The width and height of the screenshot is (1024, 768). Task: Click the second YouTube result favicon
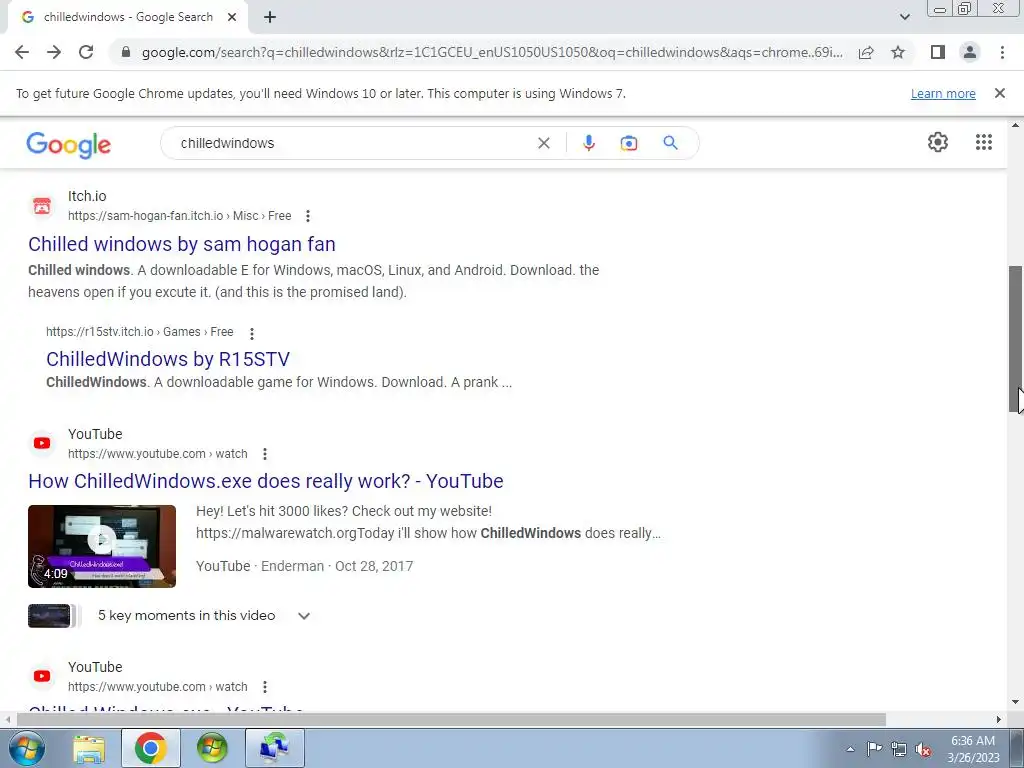click(x=42, y=677)
